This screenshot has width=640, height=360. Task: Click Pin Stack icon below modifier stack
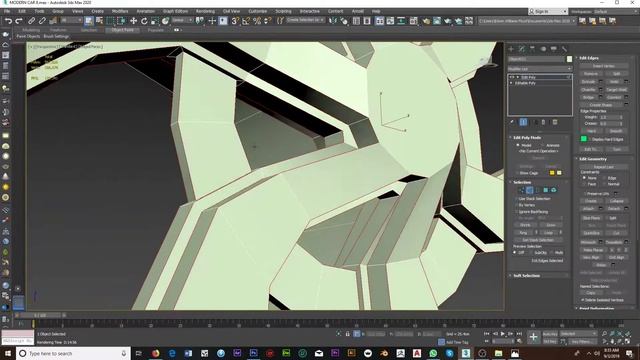point(512,122)
